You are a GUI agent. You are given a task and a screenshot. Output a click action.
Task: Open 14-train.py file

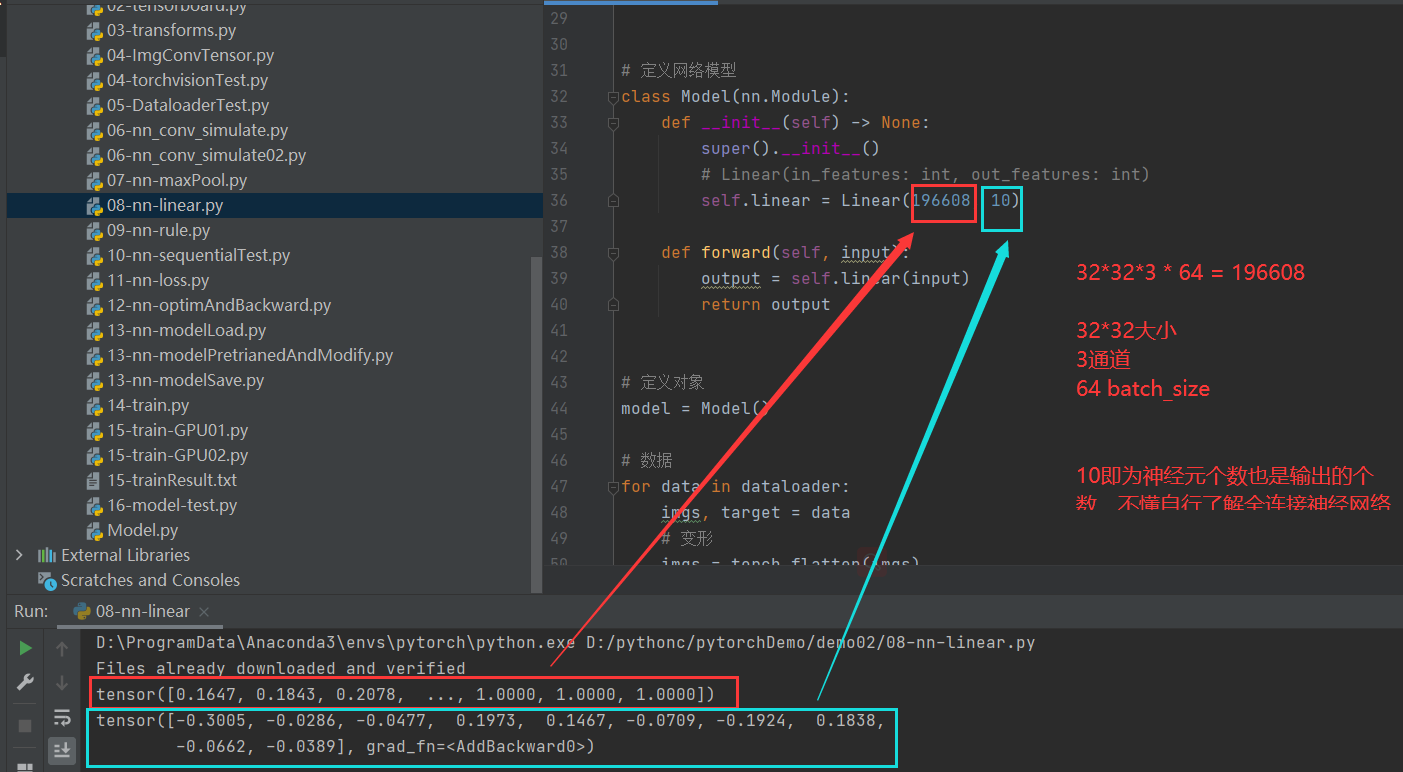(x=148, y=405)
